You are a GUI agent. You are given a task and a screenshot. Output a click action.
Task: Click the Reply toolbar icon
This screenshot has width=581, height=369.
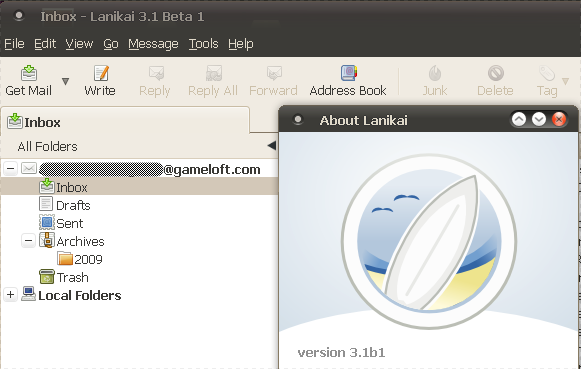[x=156, y=73]
